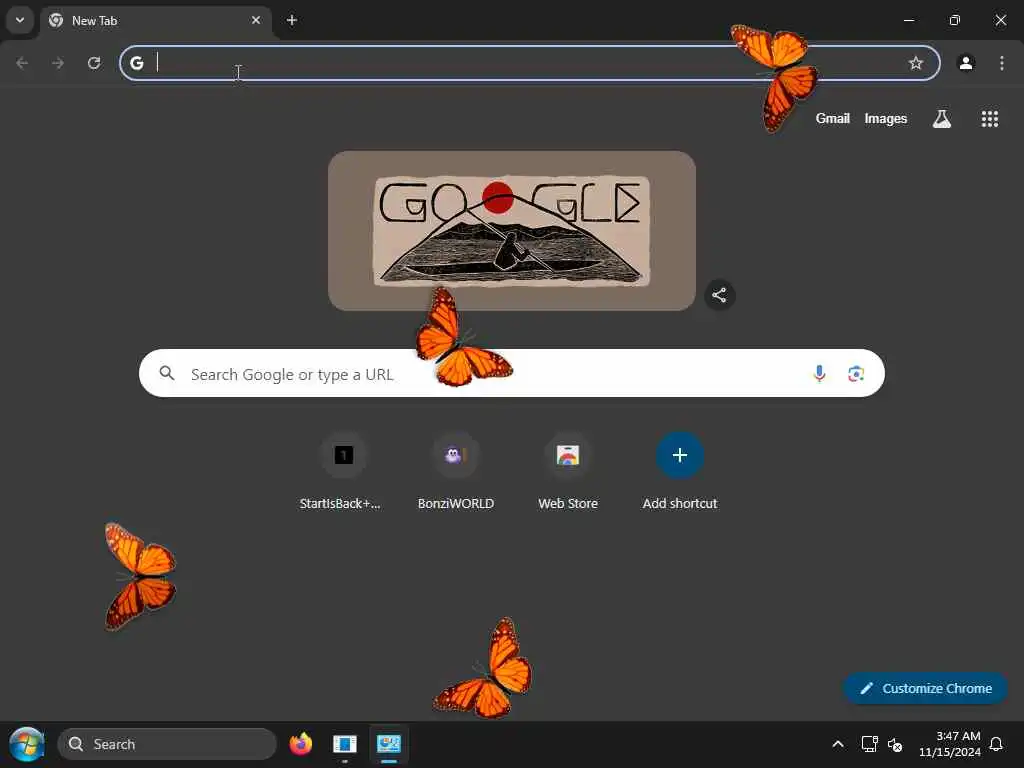Focus the Chrome address bar

coord(530,63)
